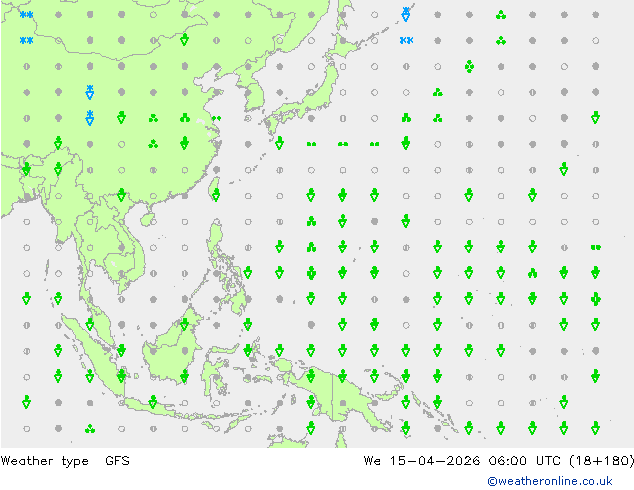
Task: Select the "GFS" model label
Action: 117,460
